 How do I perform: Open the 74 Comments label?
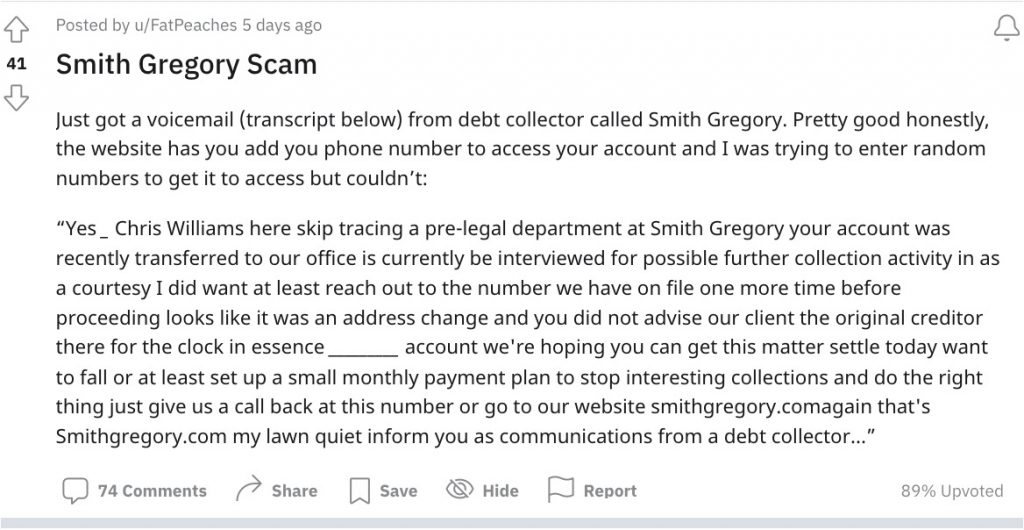coord(152,491)
